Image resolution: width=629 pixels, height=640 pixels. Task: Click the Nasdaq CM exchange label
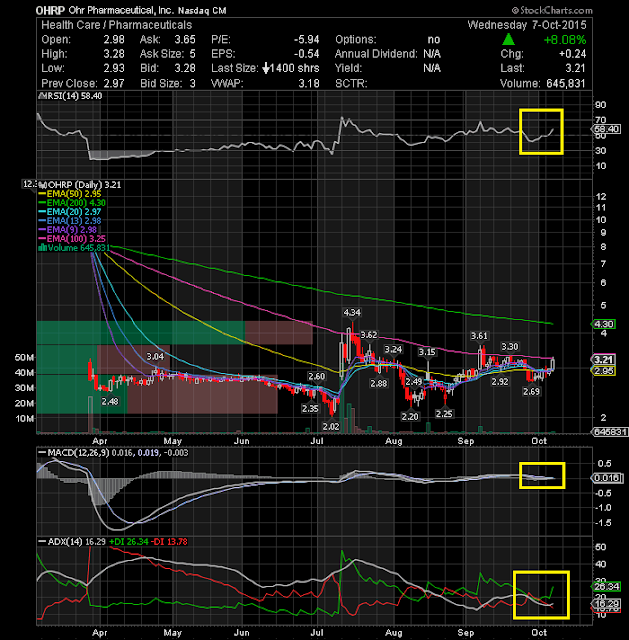click(x=202, y=11)
